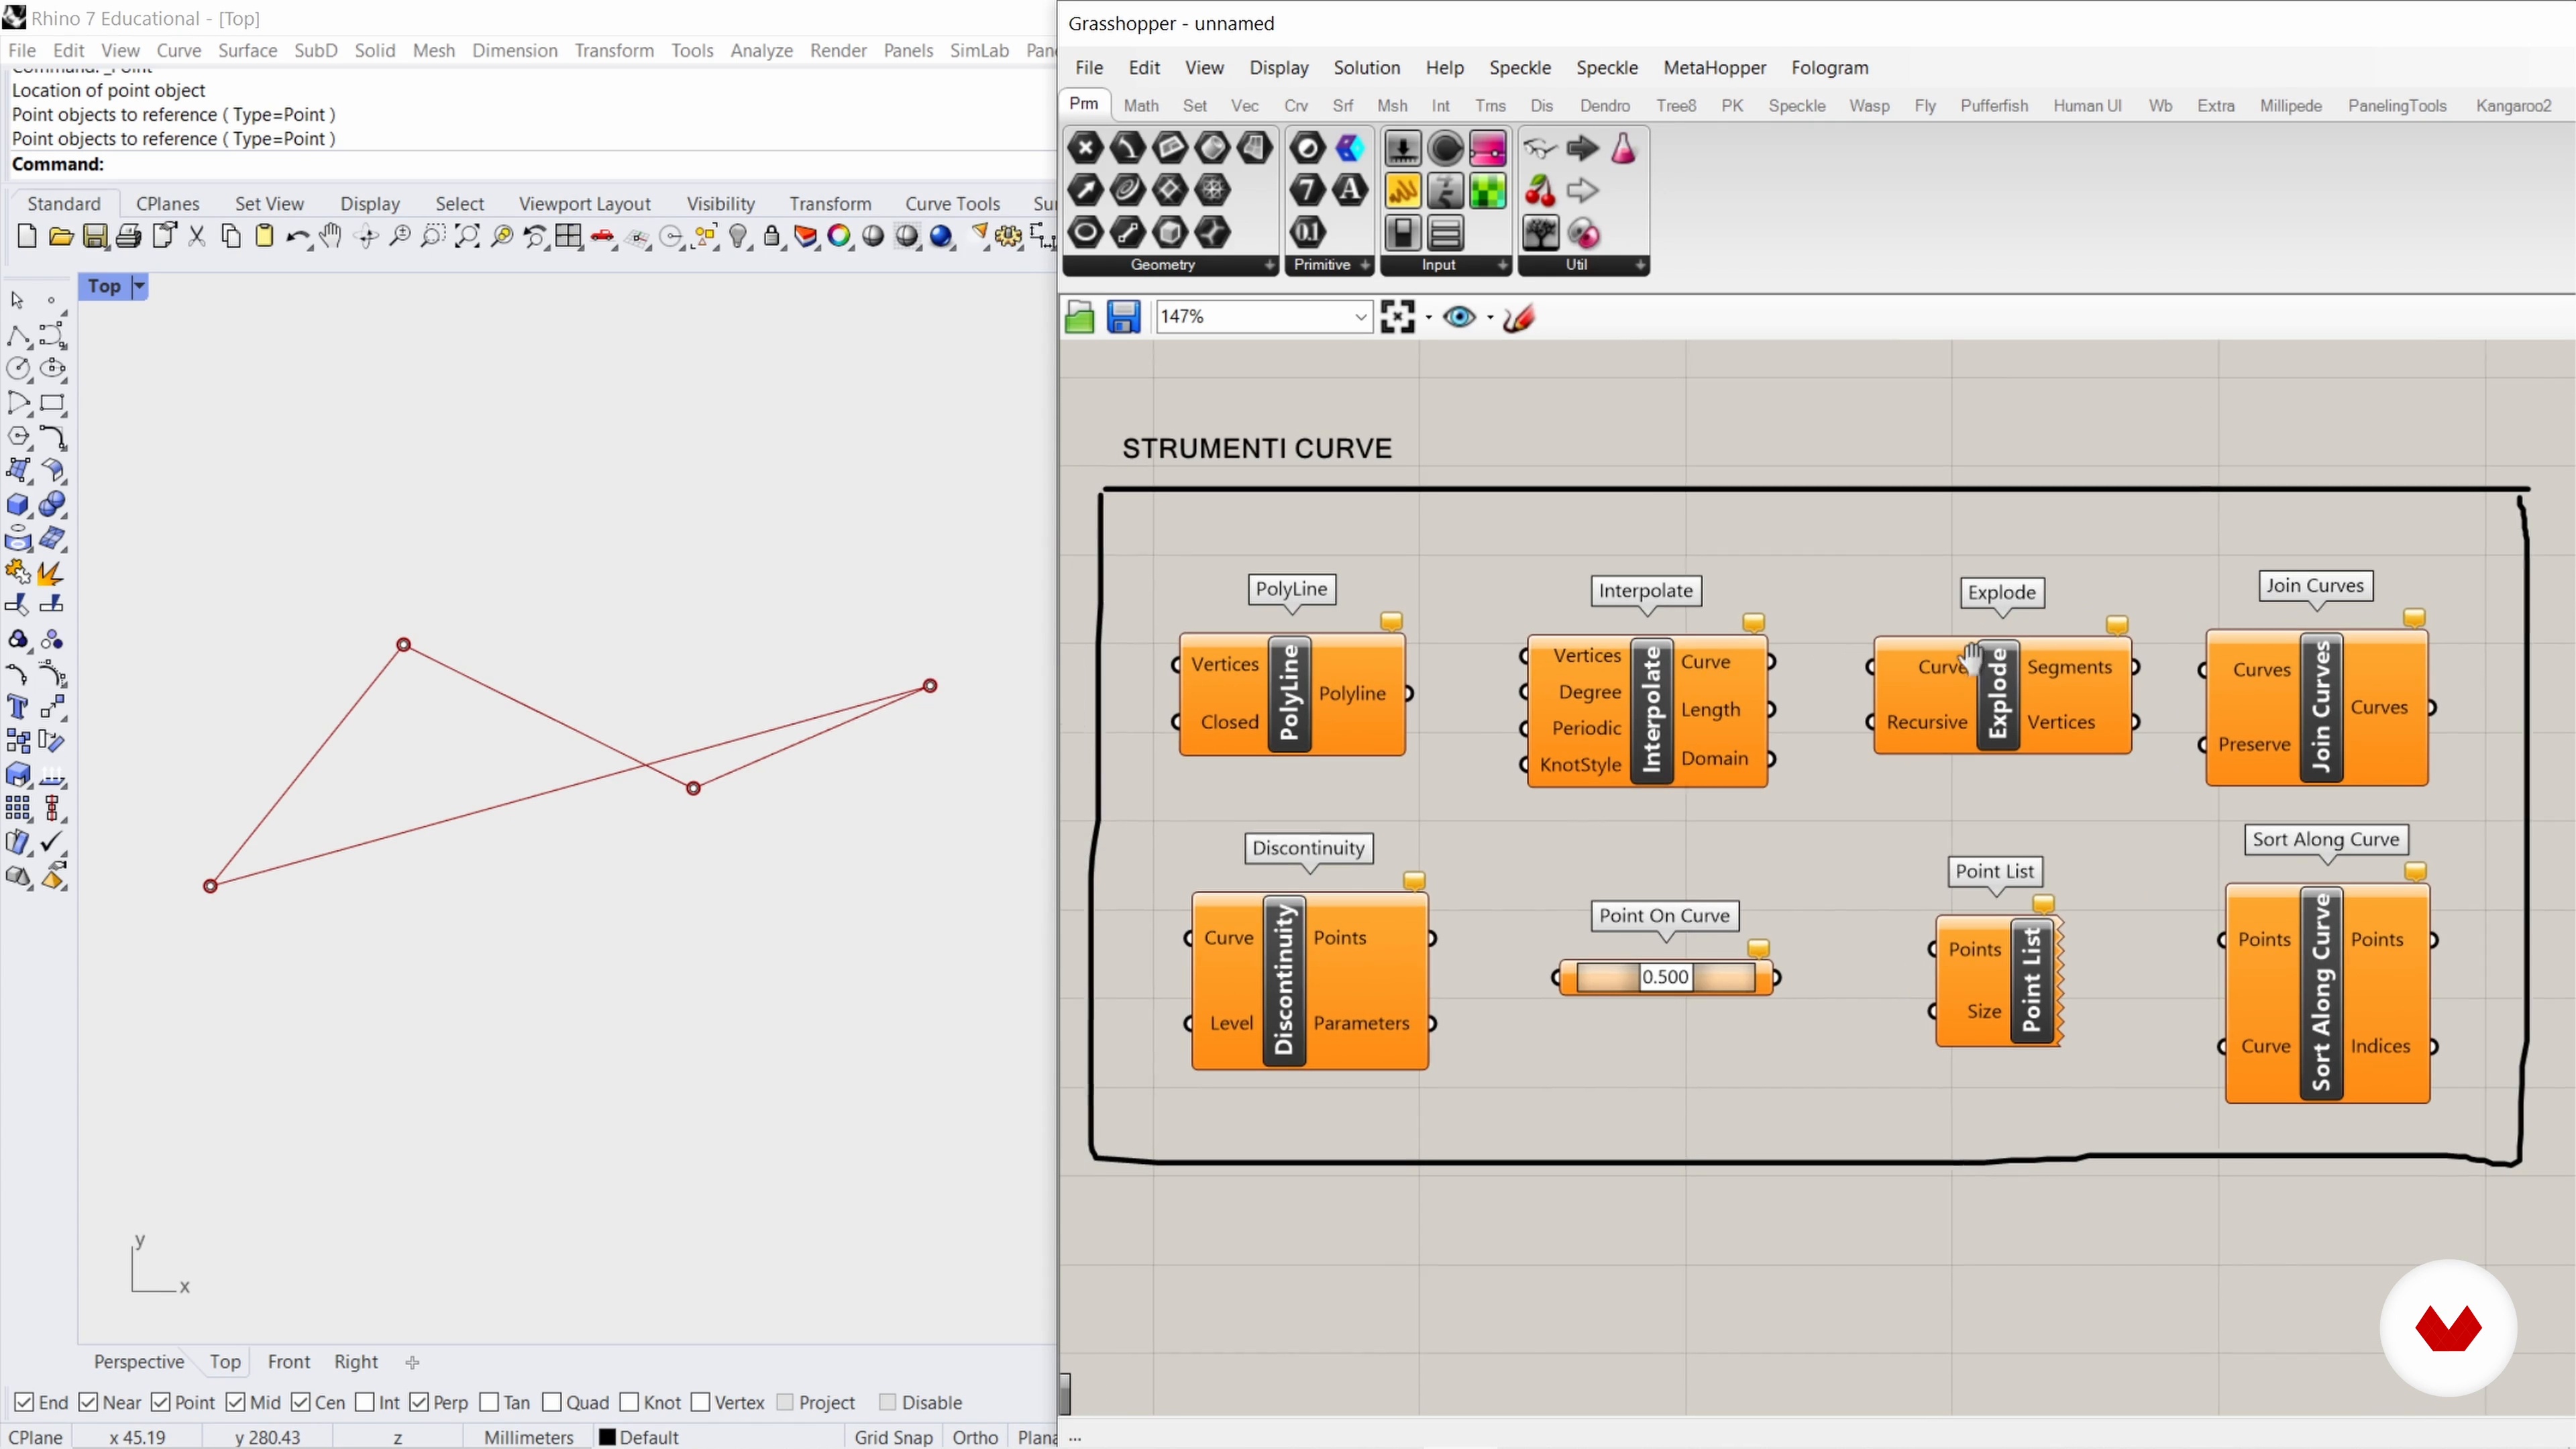Open zoom extents options dropdown arrow
Viewport: 2576px width, 1449px height.
(x=1428, y=318)
